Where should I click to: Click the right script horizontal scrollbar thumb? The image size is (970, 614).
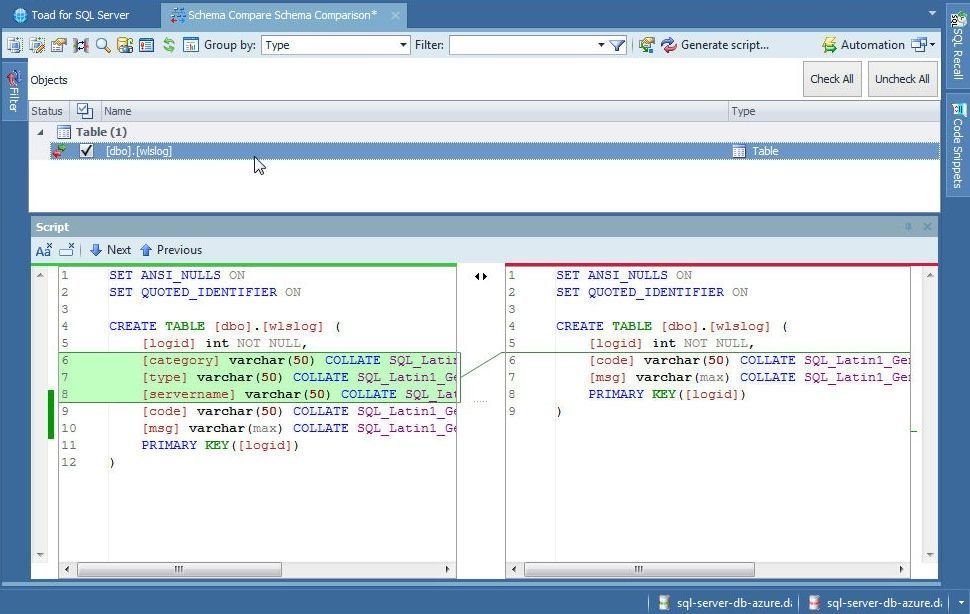pyautogui.click(x=639, y=569)
